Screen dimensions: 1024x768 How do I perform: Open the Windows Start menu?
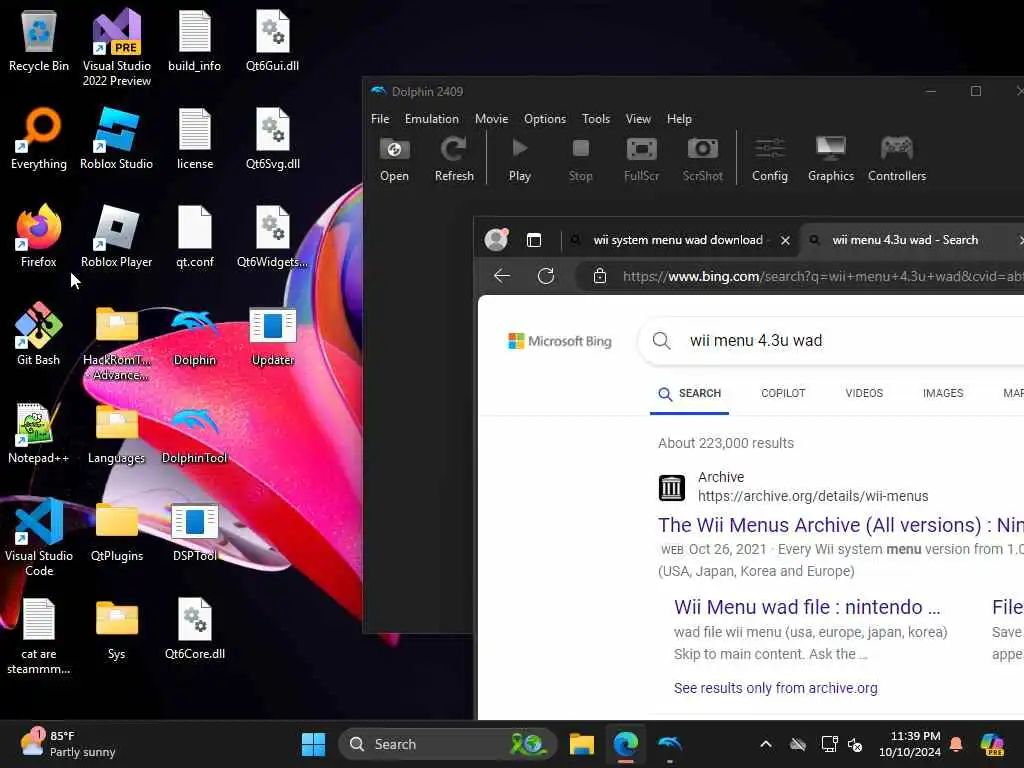(313, 744)
